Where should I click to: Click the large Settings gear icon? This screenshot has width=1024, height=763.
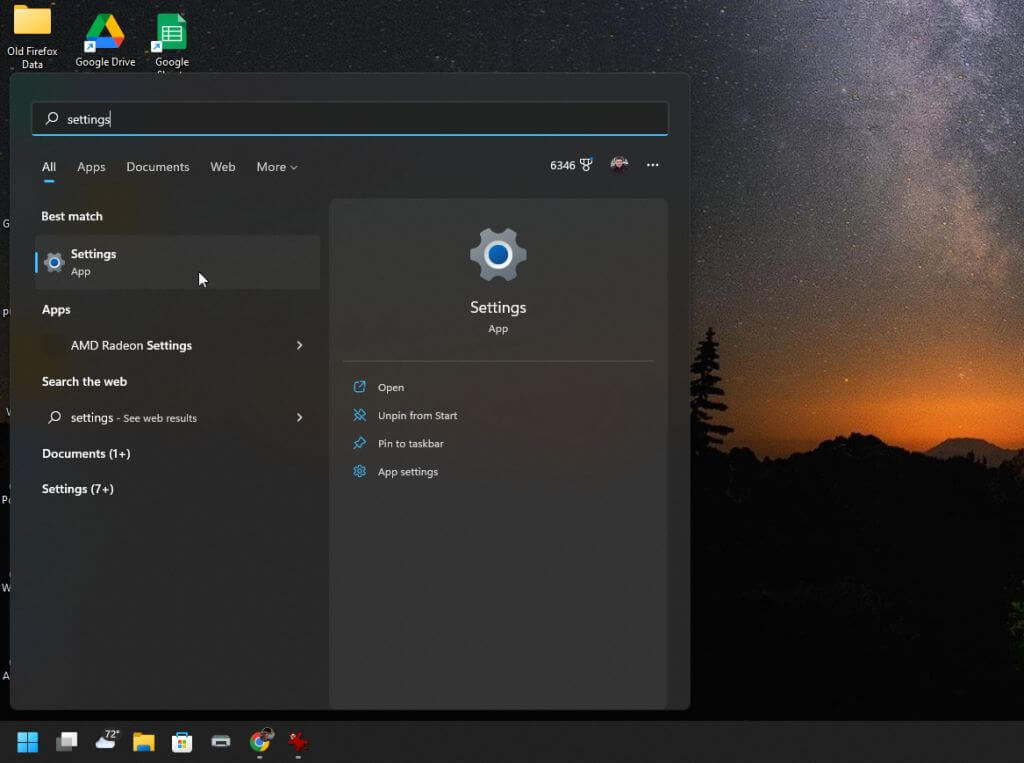[498, 255]
